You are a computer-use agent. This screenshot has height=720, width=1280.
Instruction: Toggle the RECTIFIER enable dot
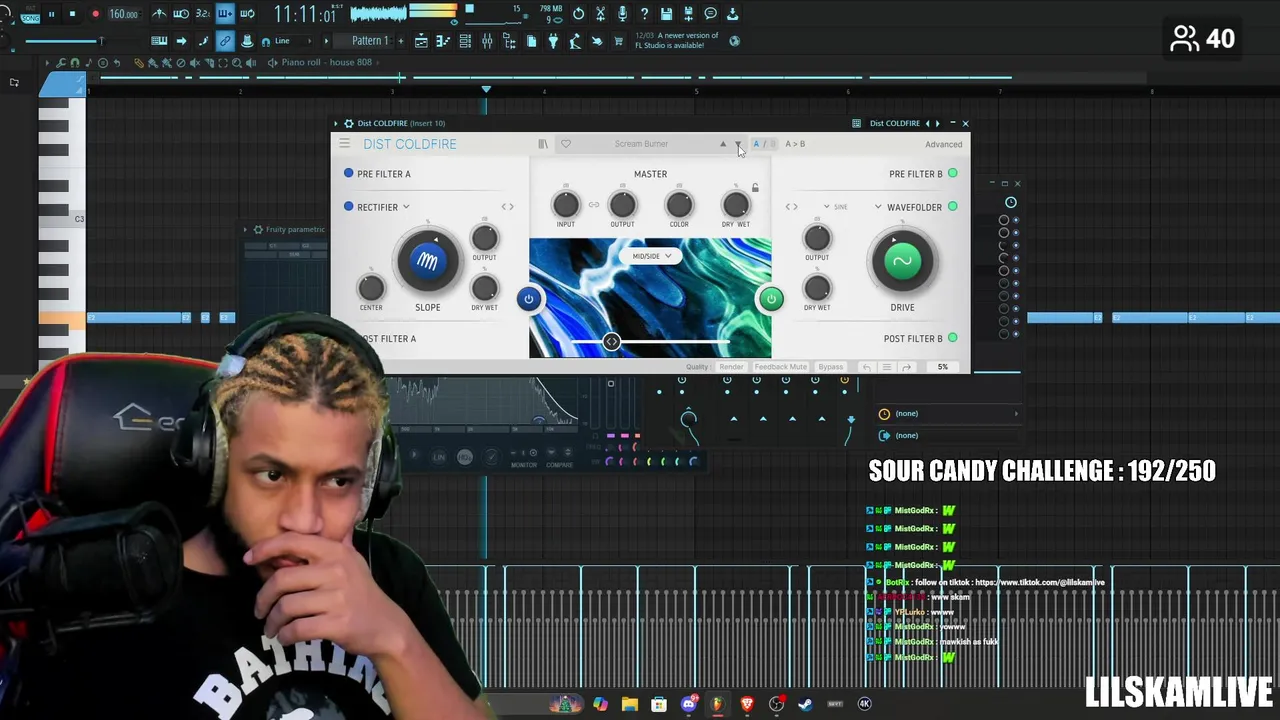[349, 206]
